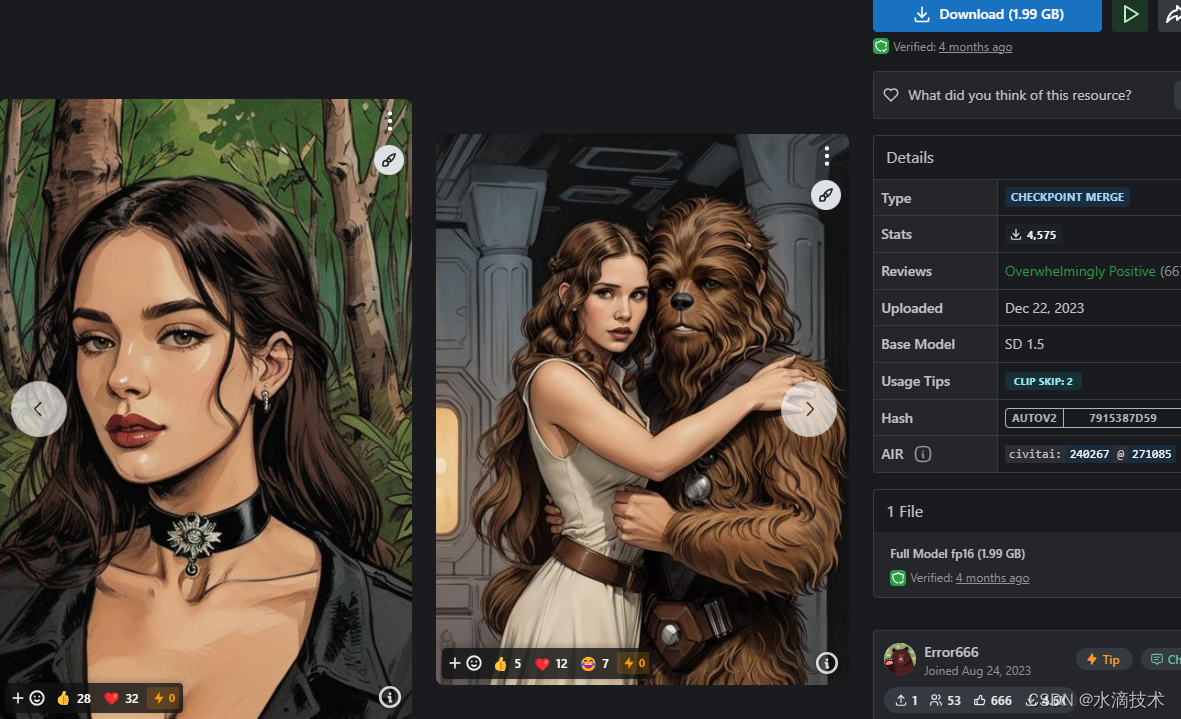Image resolution: width=1181 pixels, height=719 pixels.
Task: Click Full Model fp16 (1.99 GB) file
Action: 957,553
